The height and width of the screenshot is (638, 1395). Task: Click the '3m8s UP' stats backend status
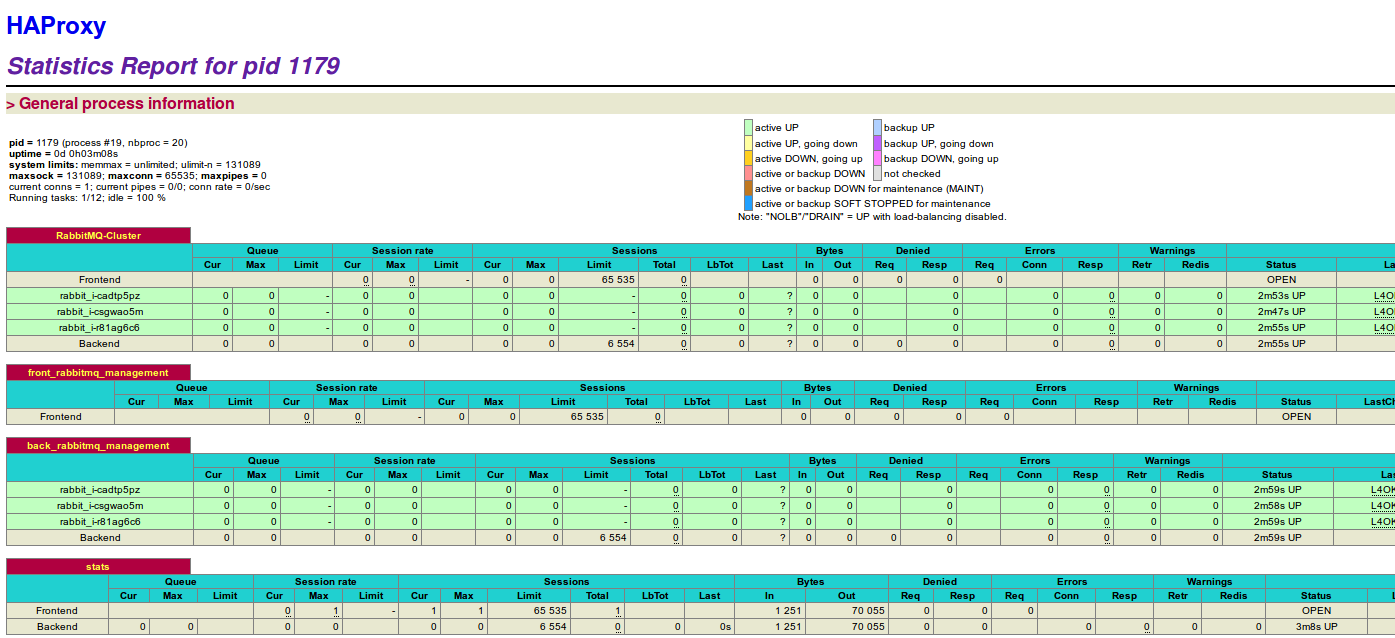pos(1316,627)
